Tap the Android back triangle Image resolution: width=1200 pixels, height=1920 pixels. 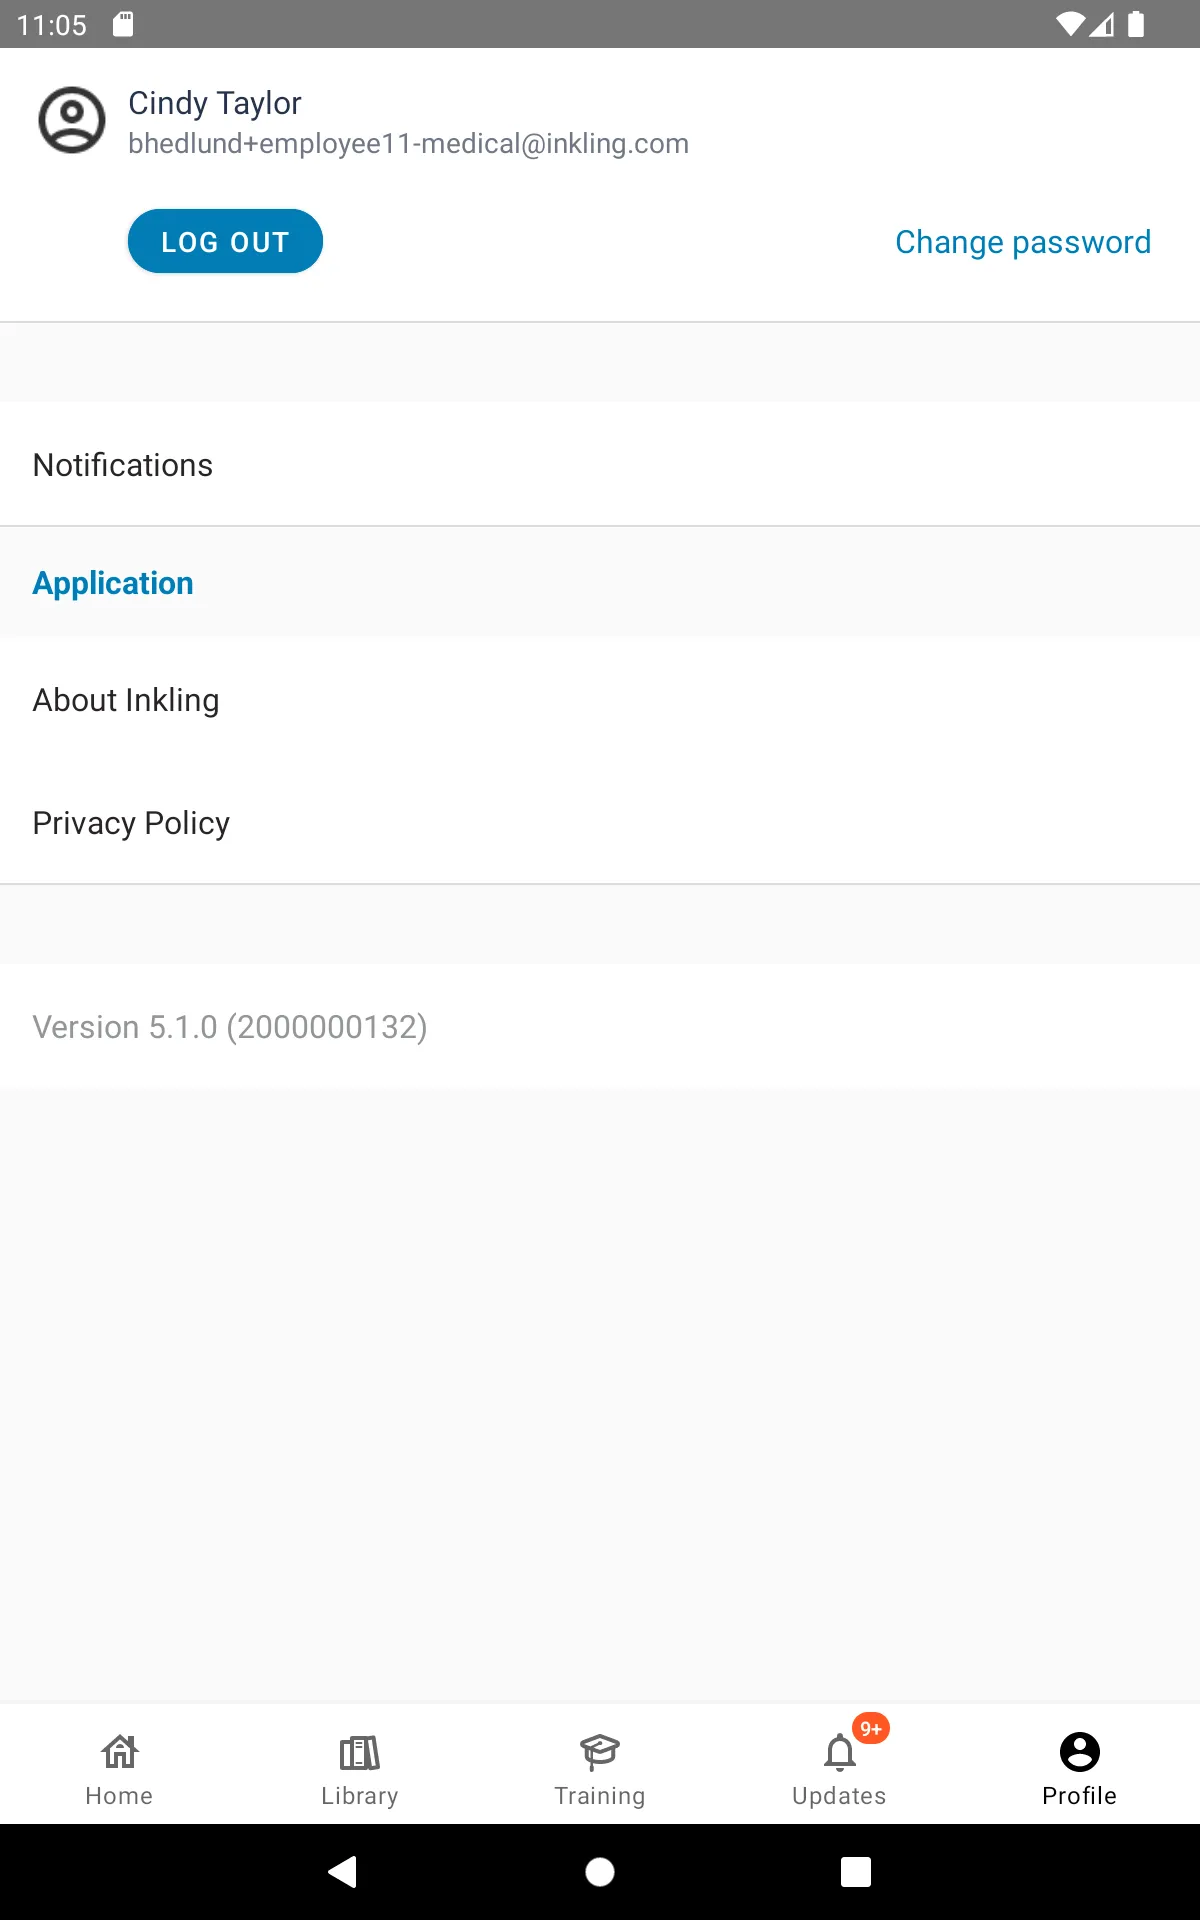click(343, 1871)
